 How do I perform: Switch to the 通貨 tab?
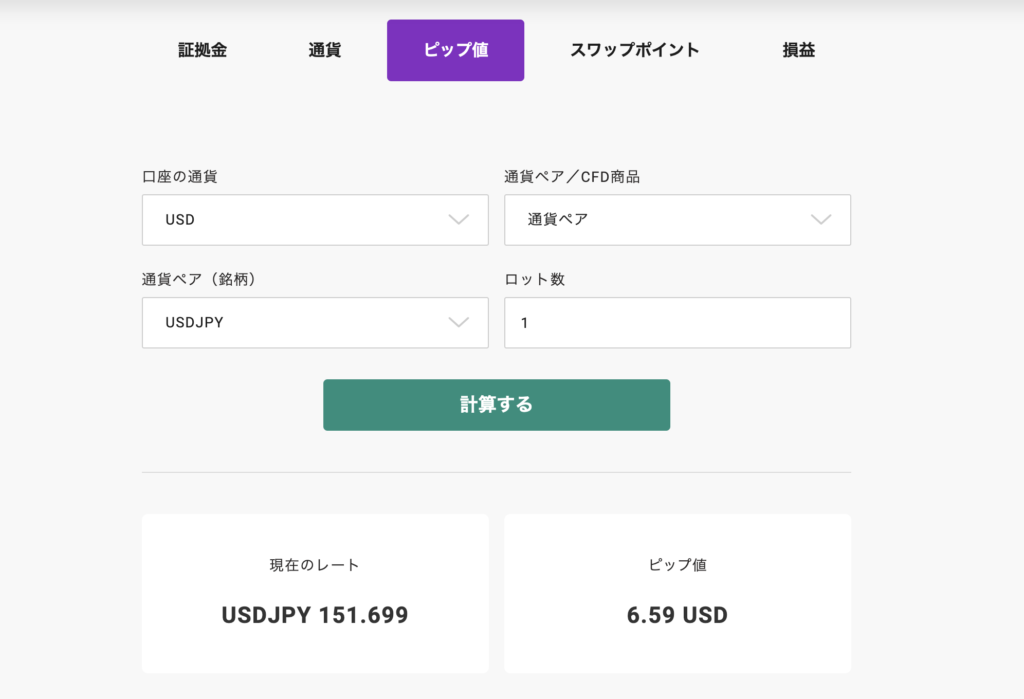click(325, 50)
